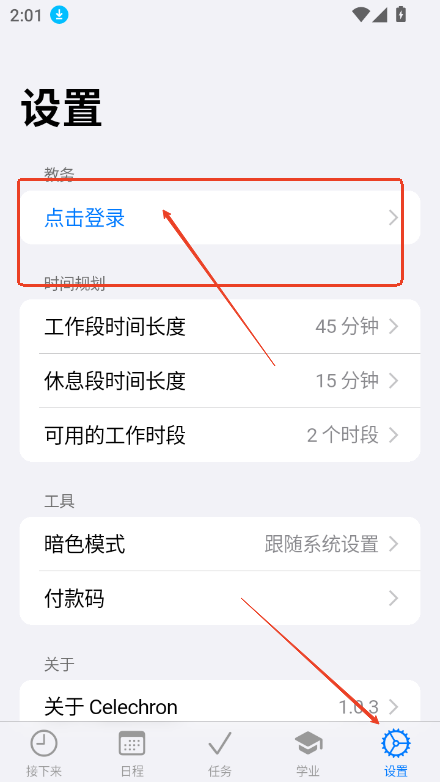Tap 跟随系统设置 value for dark mode
The height and width of the screenshot is (782, 440).
pyautogui.click(x=321, y=544)
